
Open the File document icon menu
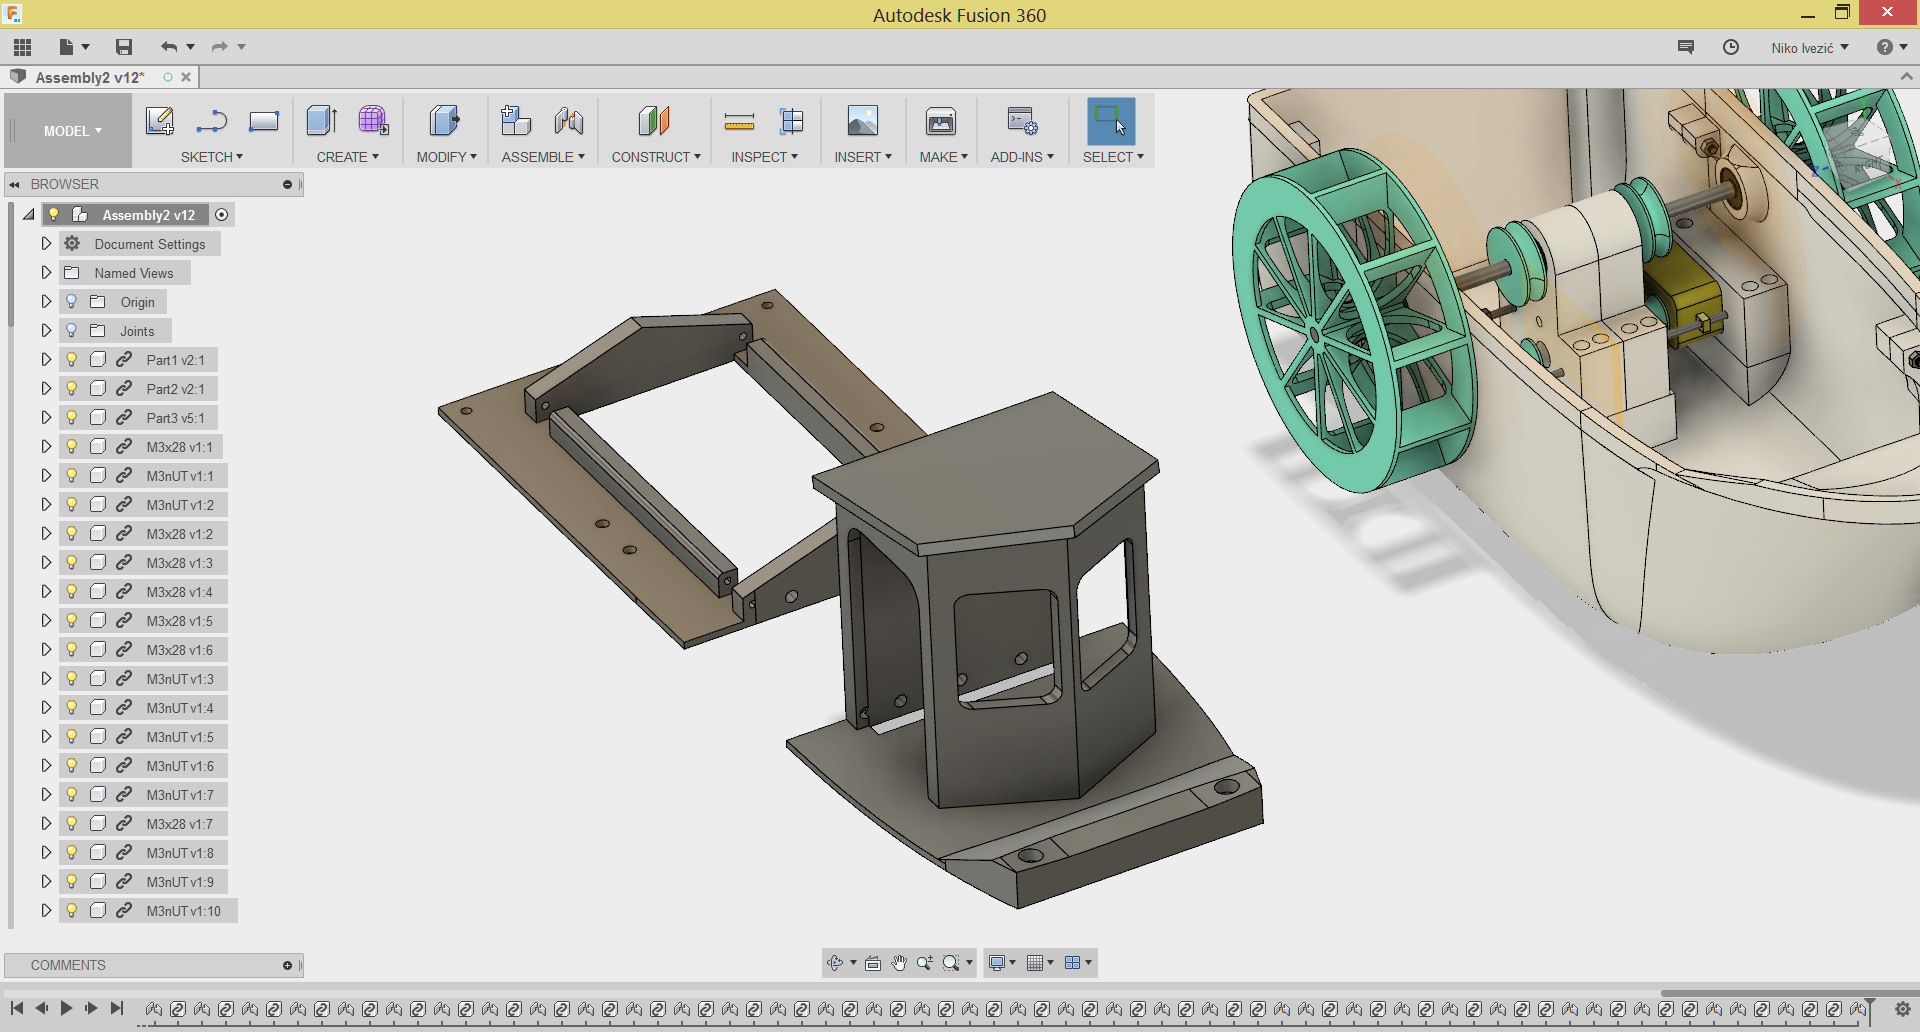coord(67,47)
